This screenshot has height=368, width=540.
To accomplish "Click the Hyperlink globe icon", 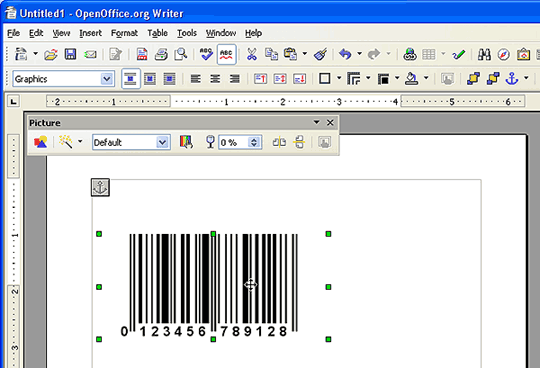I will tap(410, 54).
